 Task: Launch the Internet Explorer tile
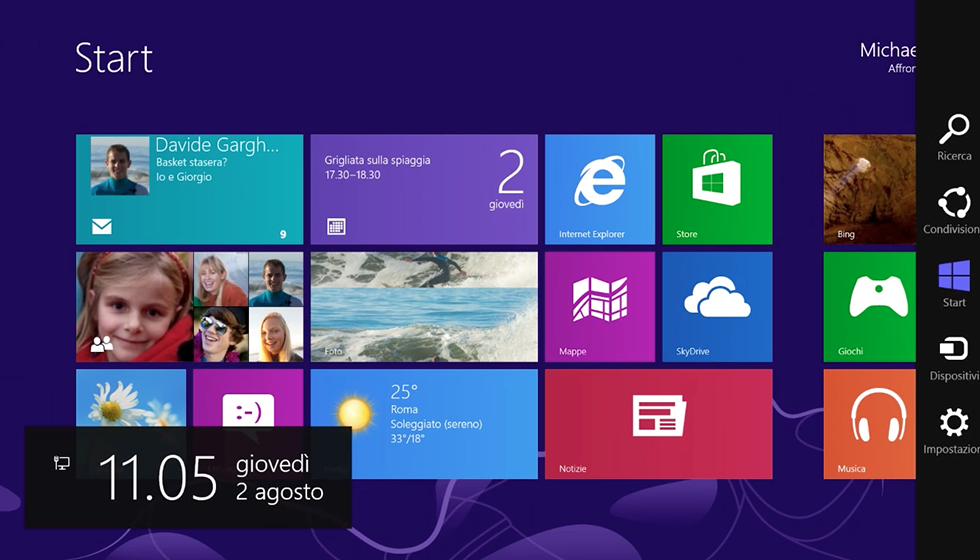tap(599, 189)
